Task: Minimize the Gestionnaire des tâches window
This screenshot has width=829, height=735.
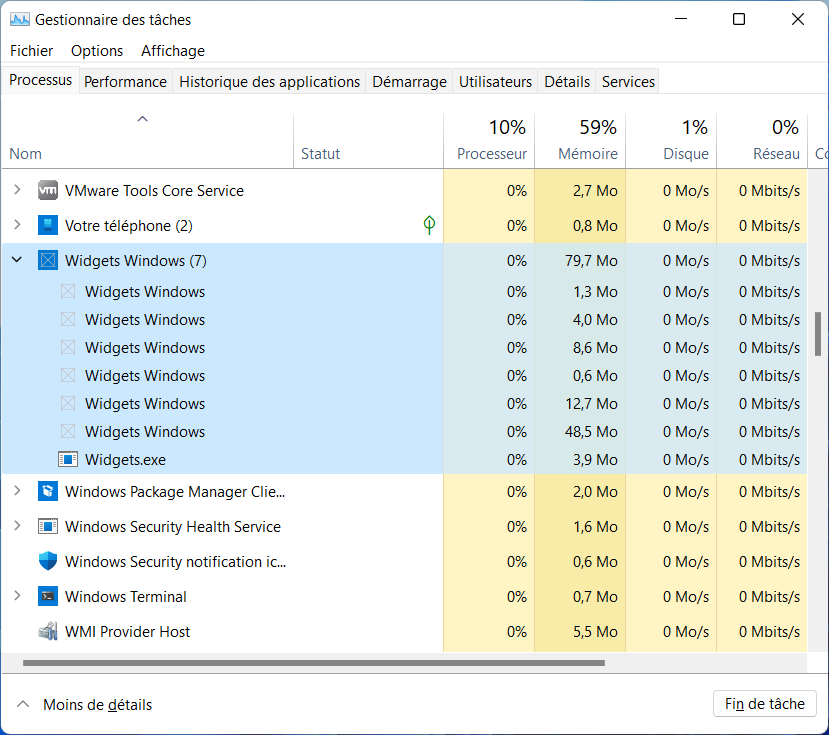Action: click(681, 19)
